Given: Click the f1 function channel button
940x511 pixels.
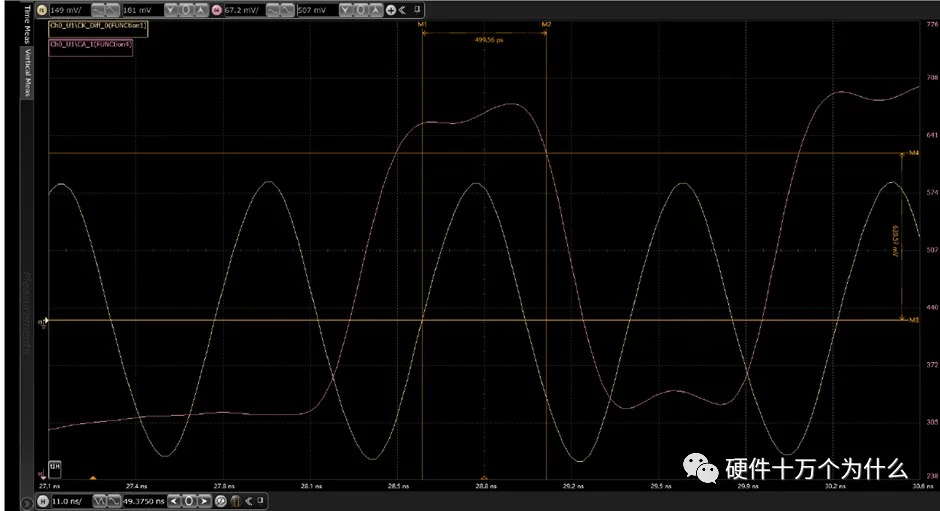Looking at the screenshot, I should tap(41, 9).
